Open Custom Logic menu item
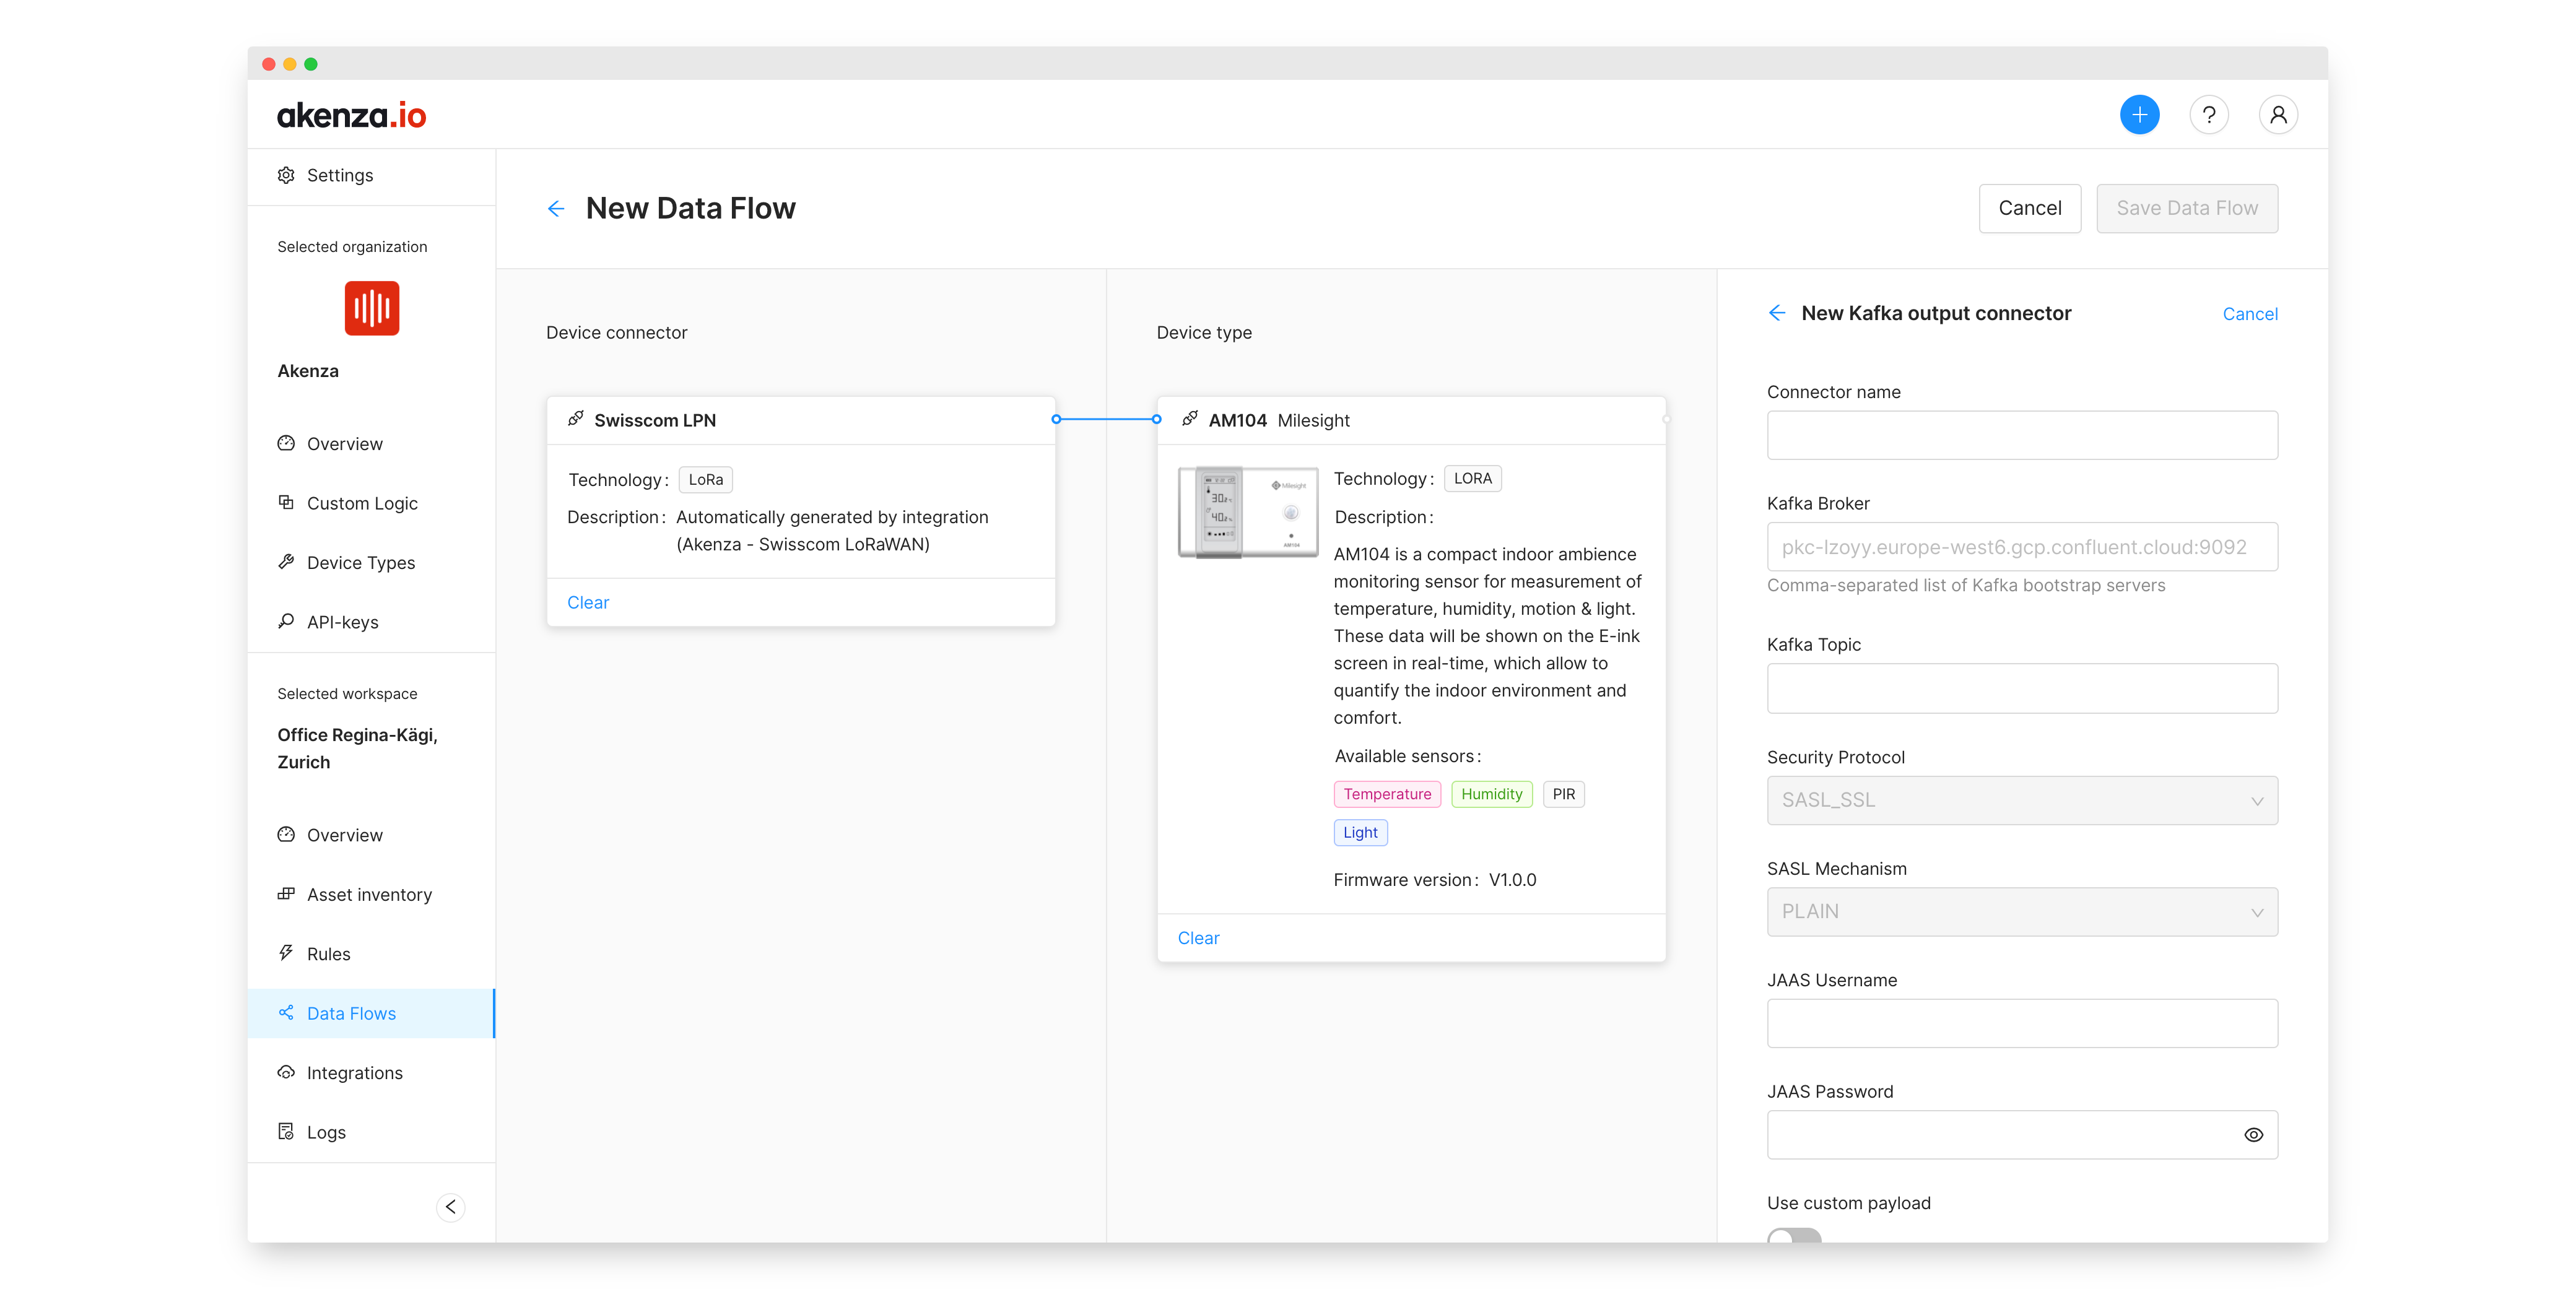 tap(371, 503)
